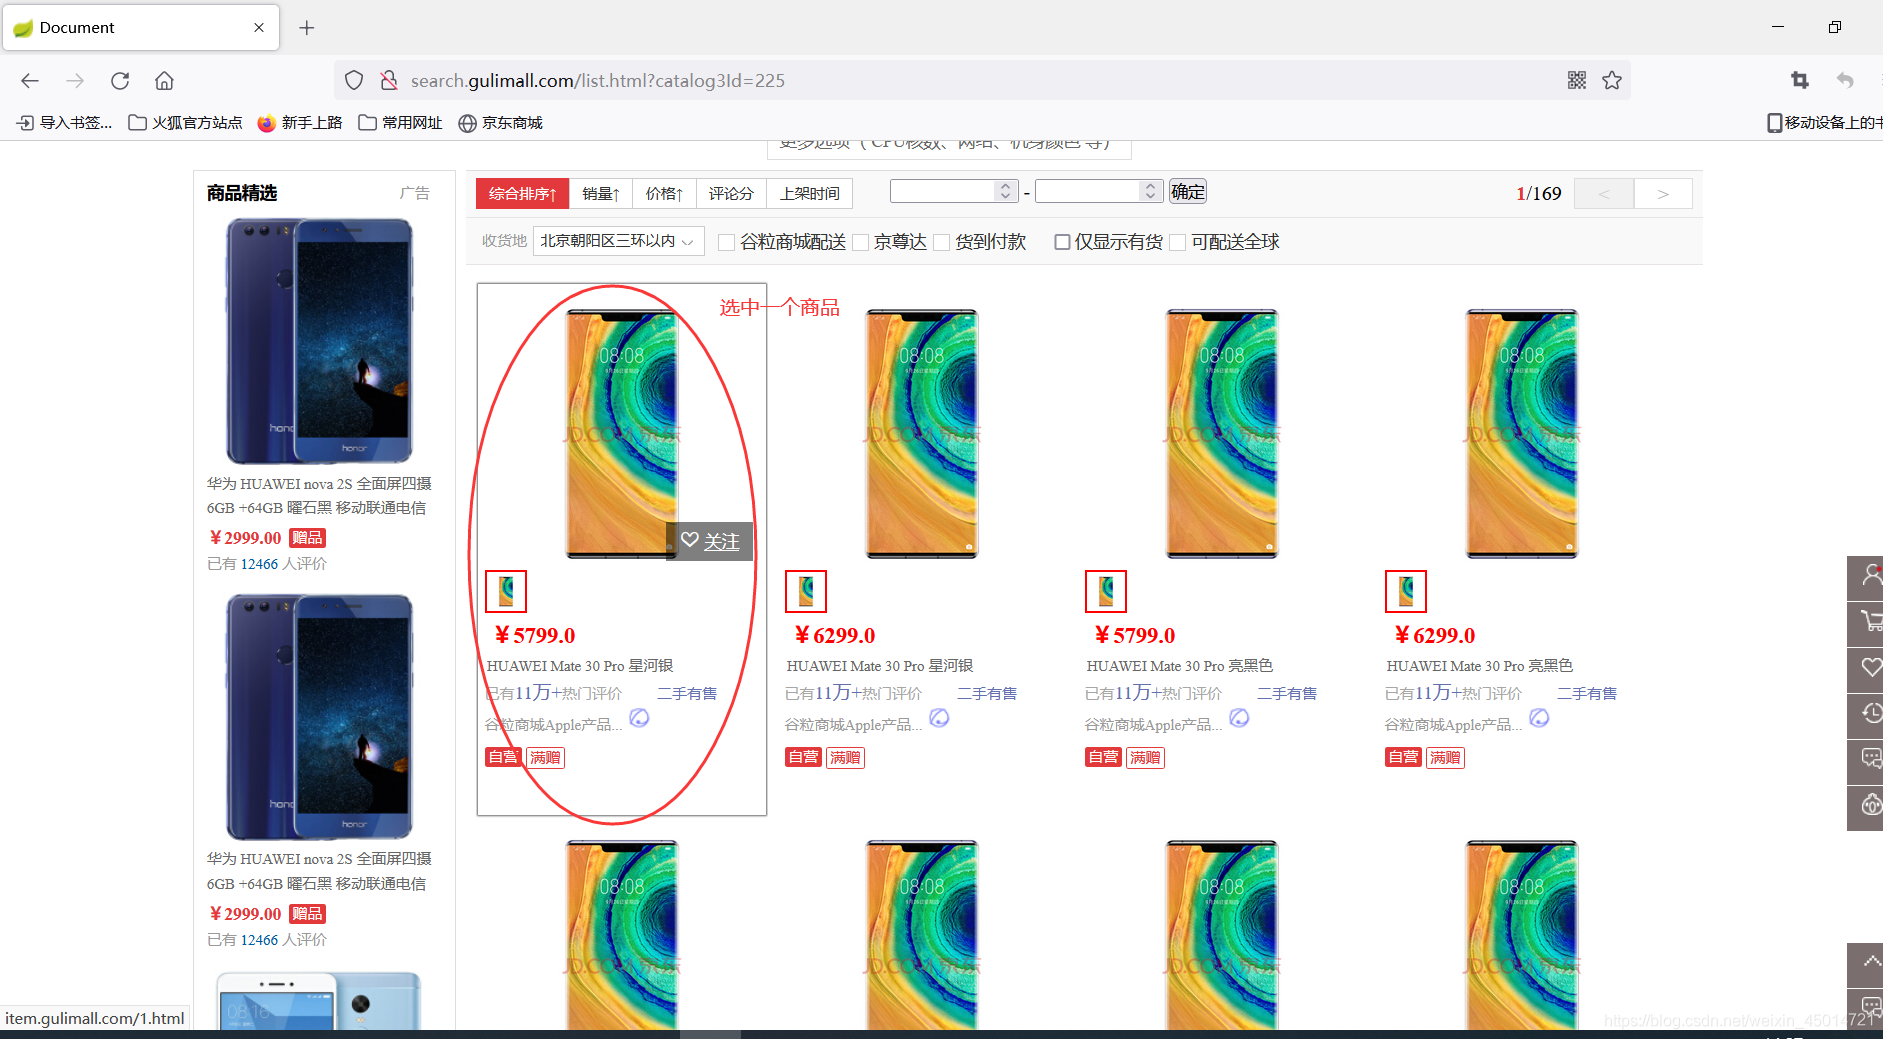Viewport: 1883px width, 1039px height.
Task: Open the 常用网址 bookmarks folder
Action: click(400, 123)
